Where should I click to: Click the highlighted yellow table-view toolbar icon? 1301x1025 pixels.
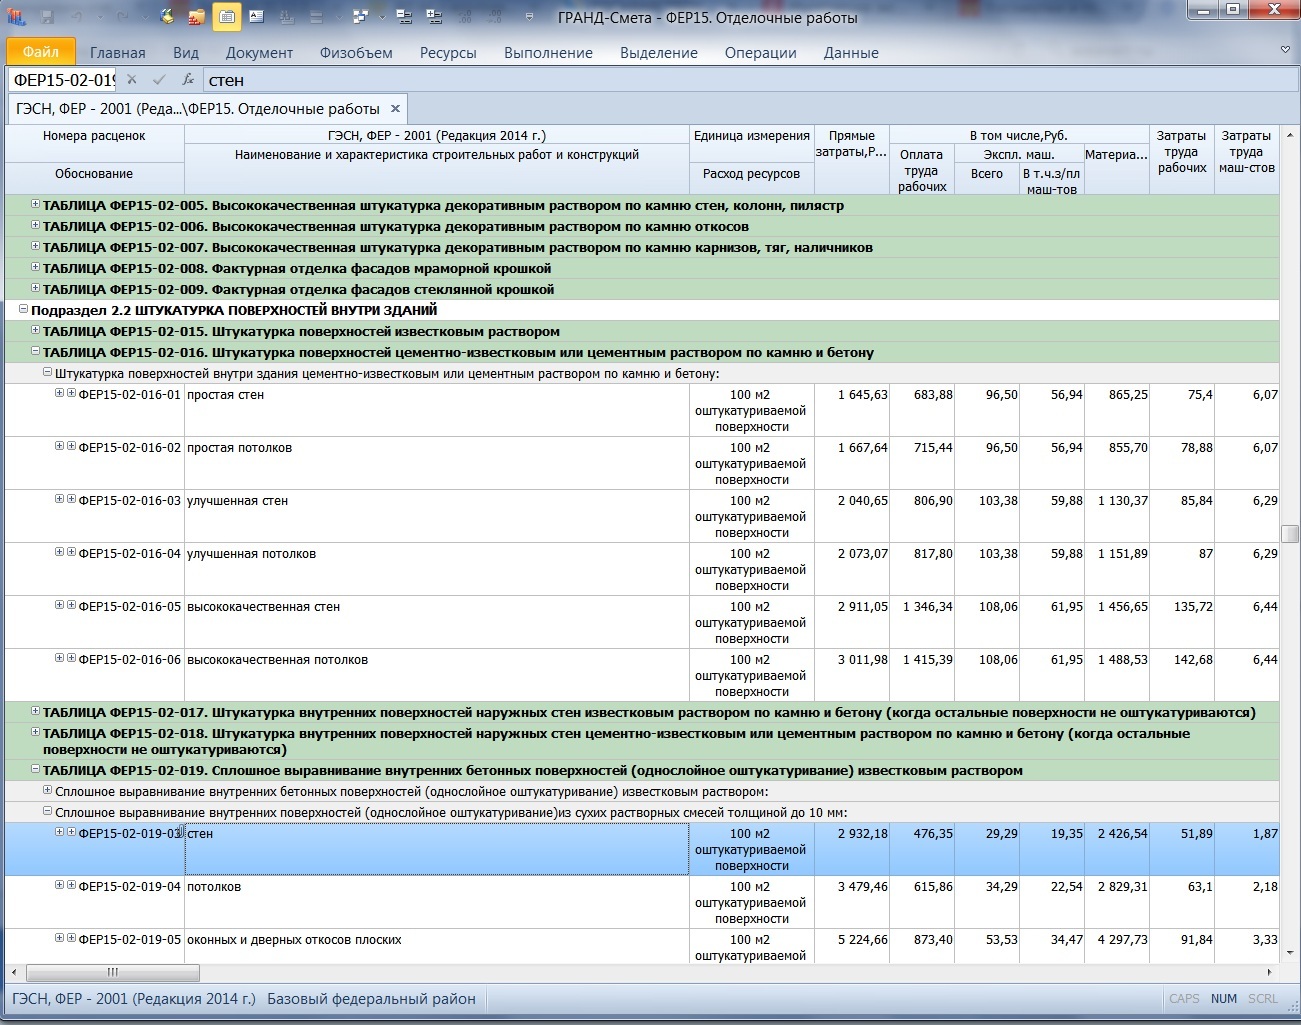(x=227, y=16)
